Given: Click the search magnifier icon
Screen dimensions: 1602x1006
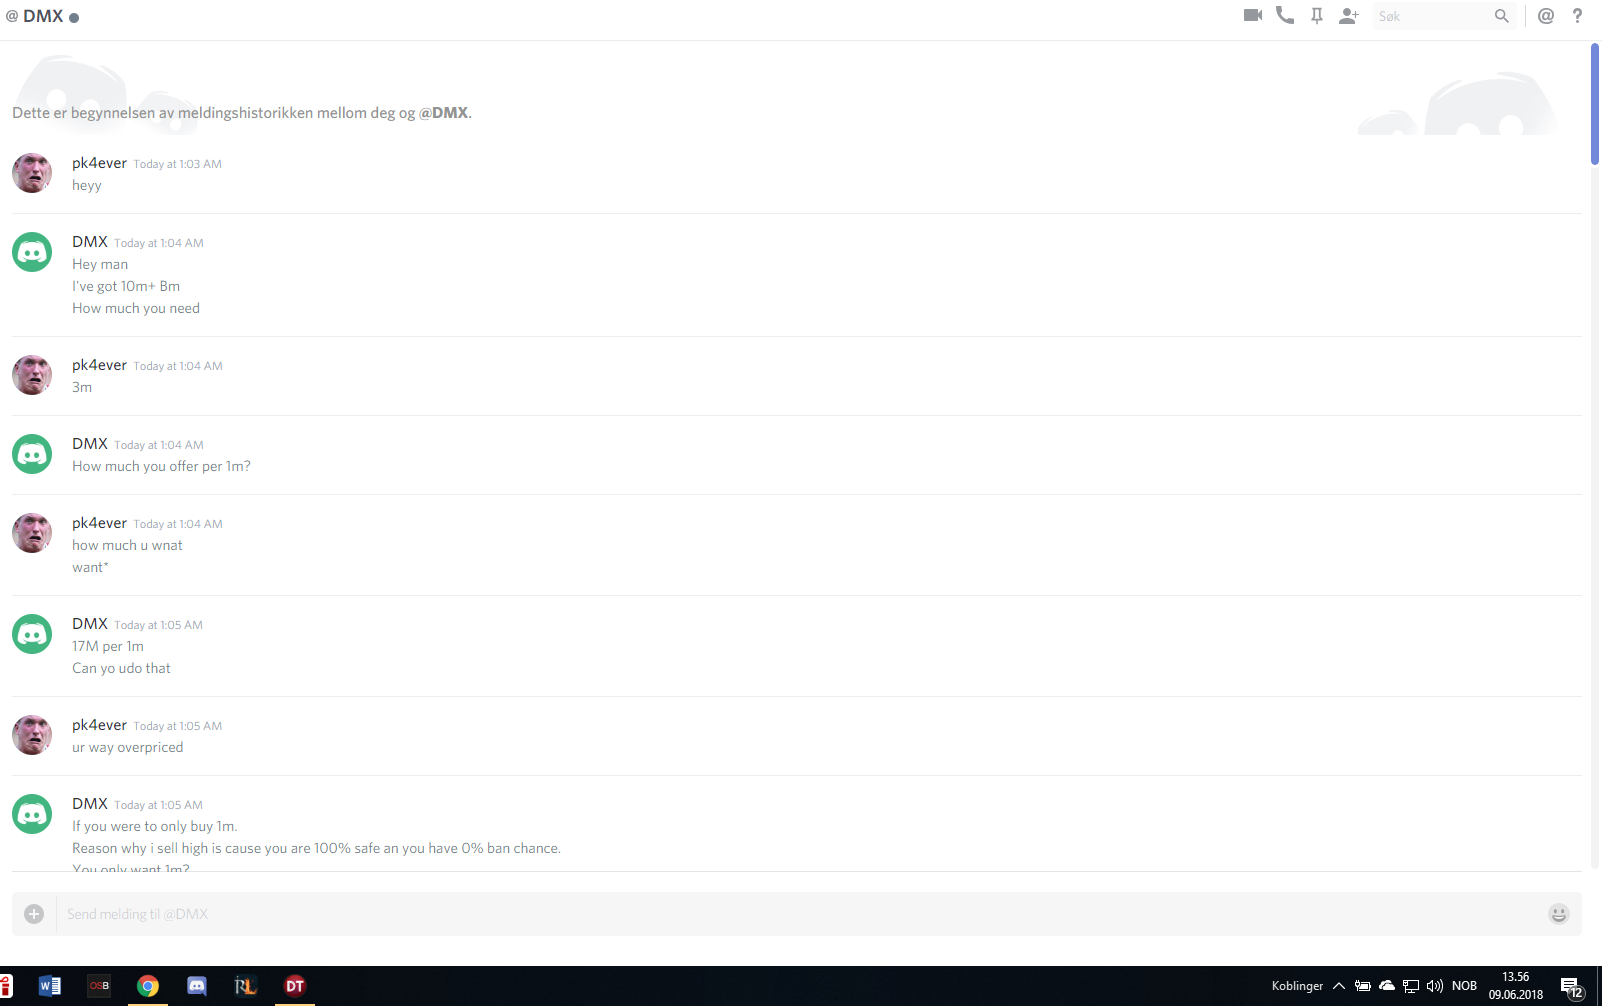Looking at the screenshot, I should point(1501,16).
